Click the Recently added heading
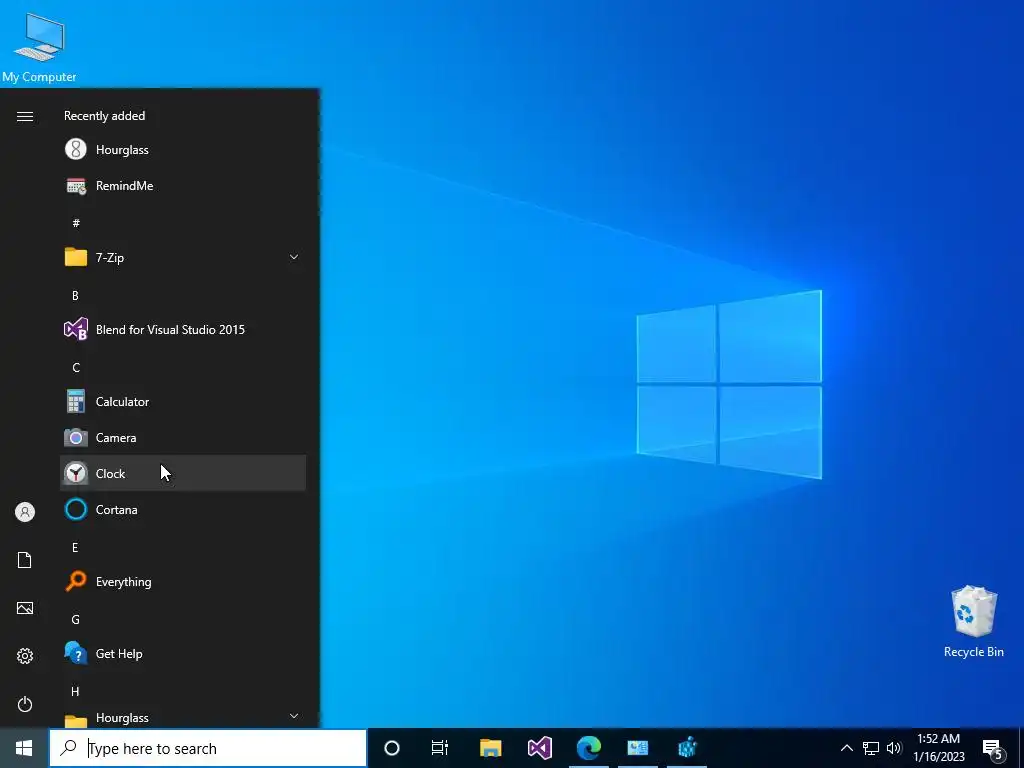Image resolution: width=1024 pixels, height=768 pixels. [104, 116]
